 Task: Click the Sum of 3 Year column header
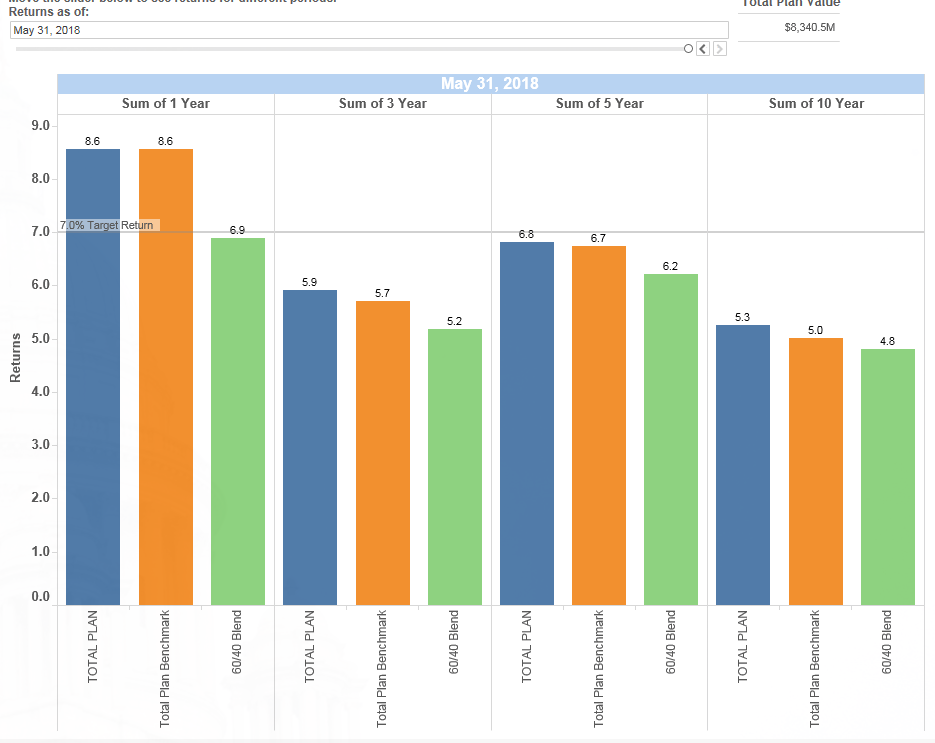383,104
